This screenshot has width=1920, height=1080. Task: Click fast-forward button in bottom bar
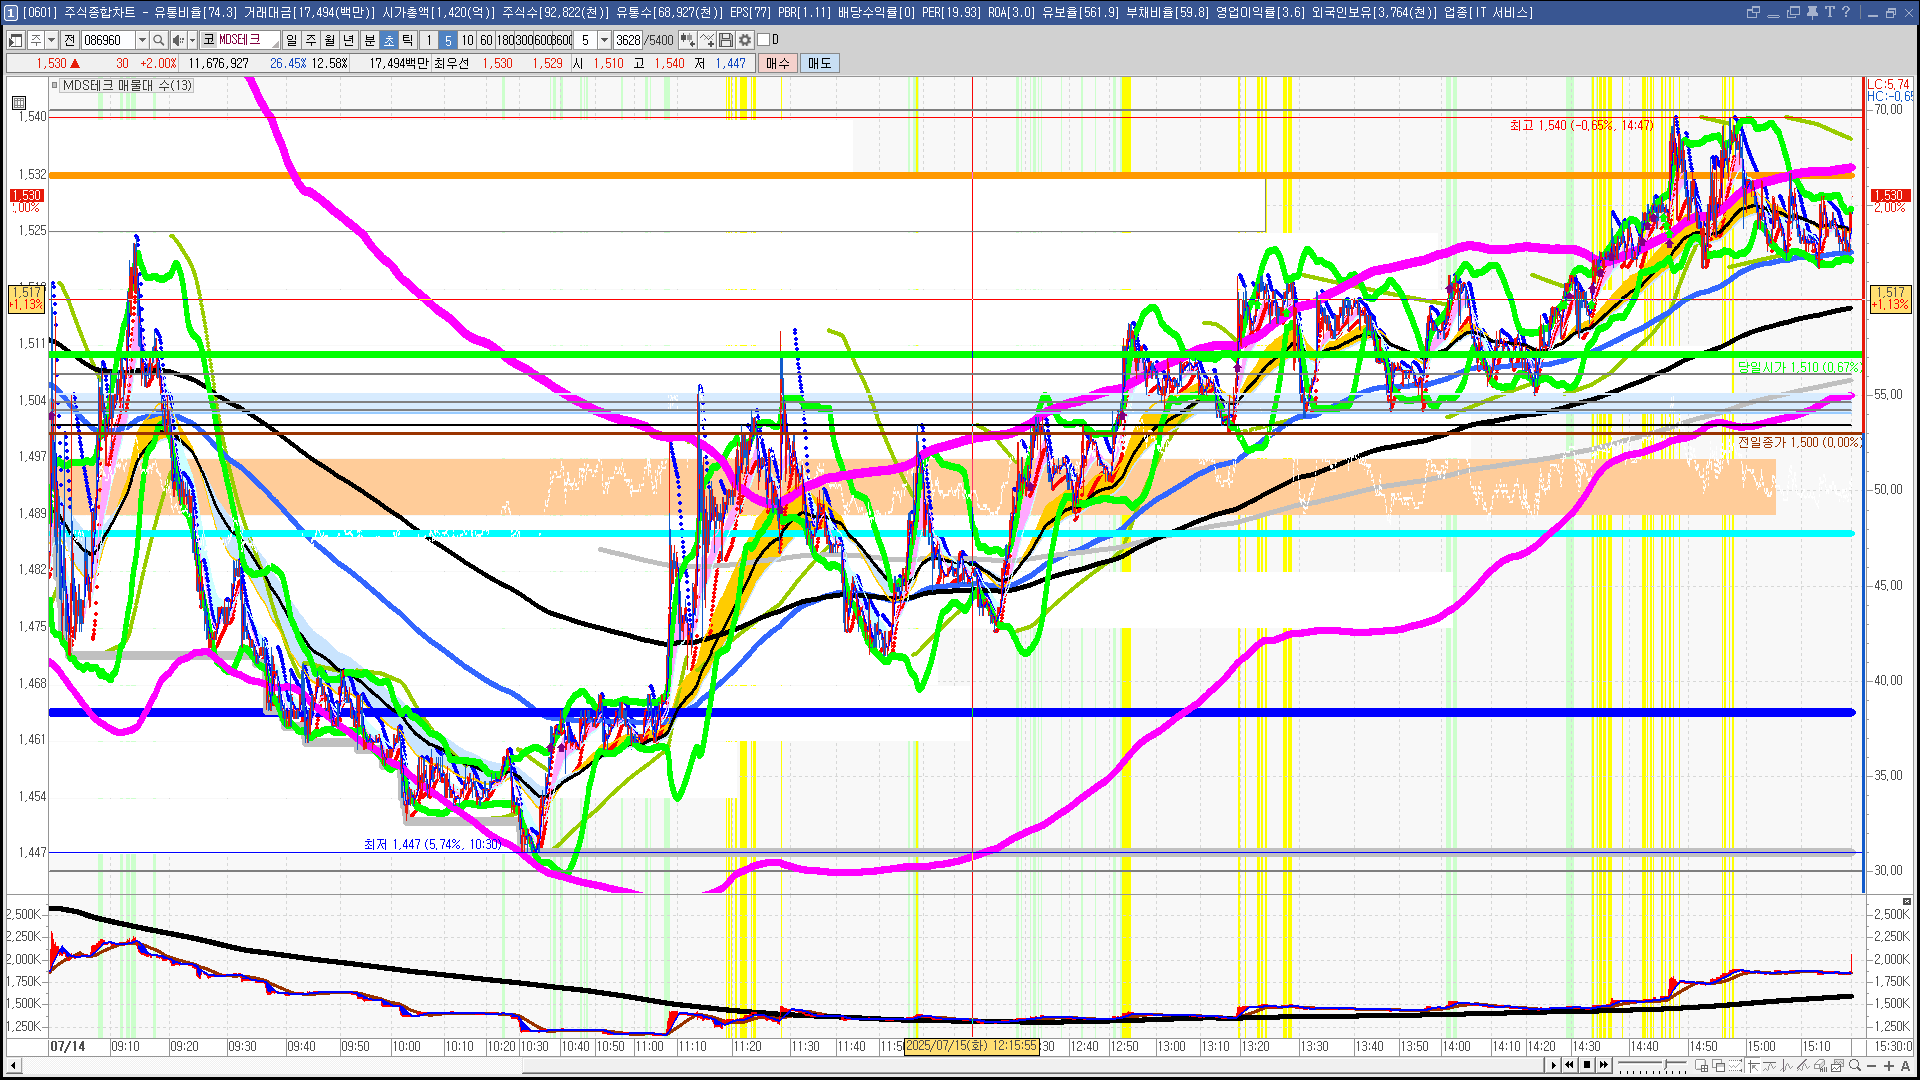pos(1604,1065)
